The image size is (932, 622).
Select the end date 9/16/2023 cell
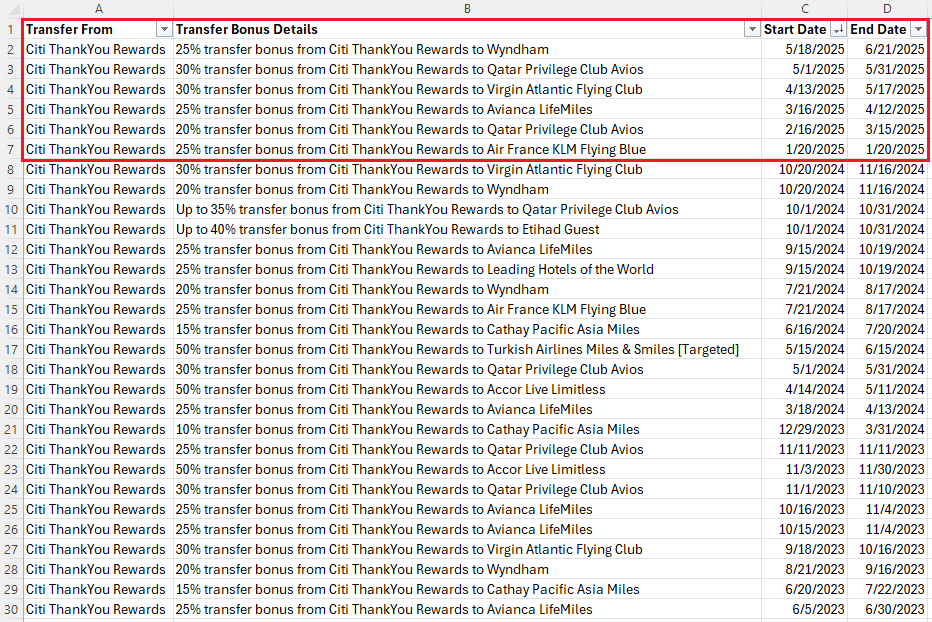tap(887, 570)
